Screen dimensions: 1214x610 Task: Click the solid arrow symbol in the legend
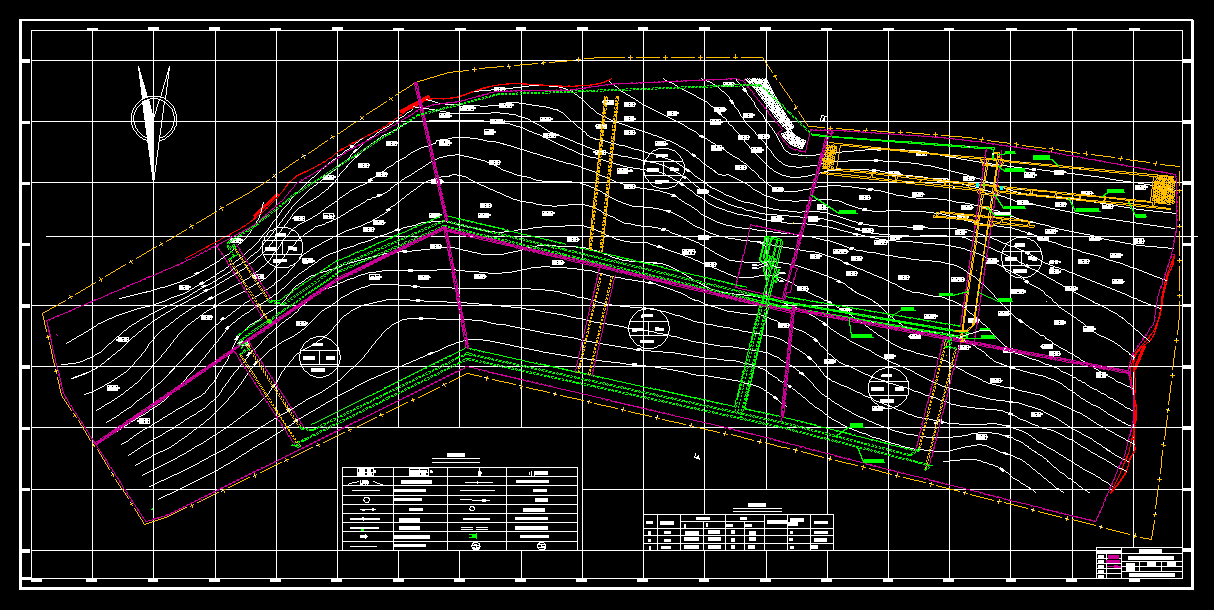tap(366, 536)
